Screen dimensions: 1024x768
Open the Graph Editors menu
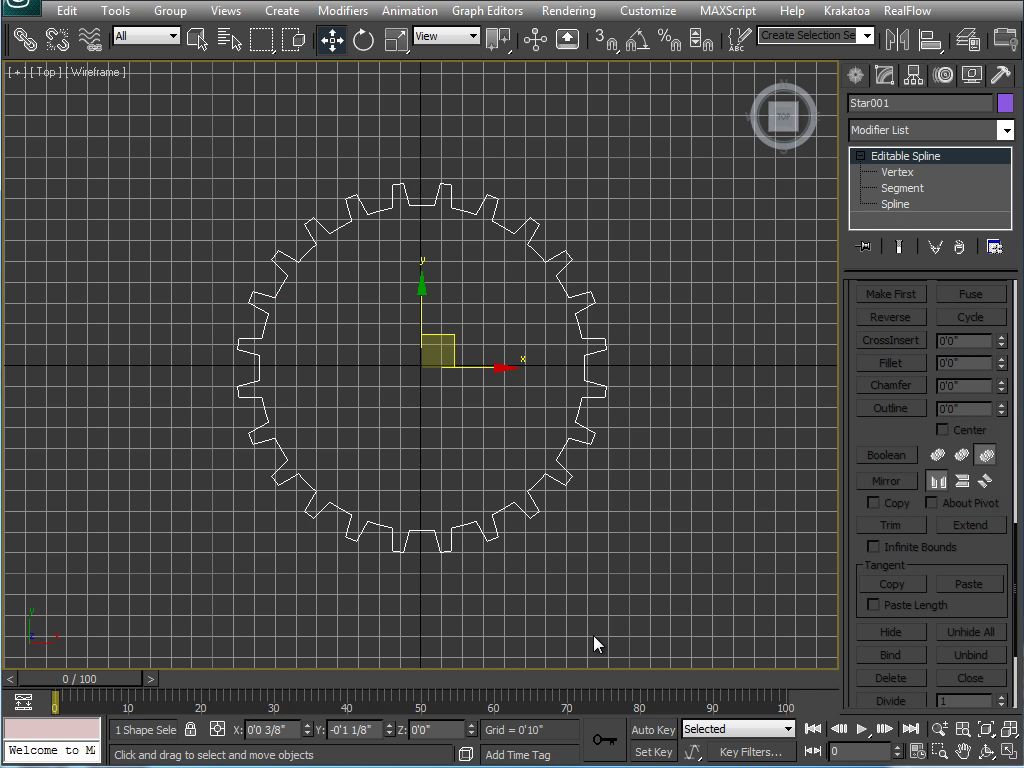[x=487, y=10]
